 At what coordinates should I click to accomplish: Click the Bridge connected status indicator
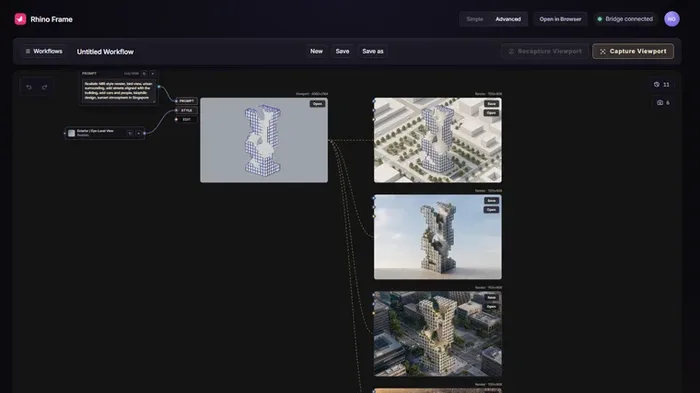click(x=625, y=19)
